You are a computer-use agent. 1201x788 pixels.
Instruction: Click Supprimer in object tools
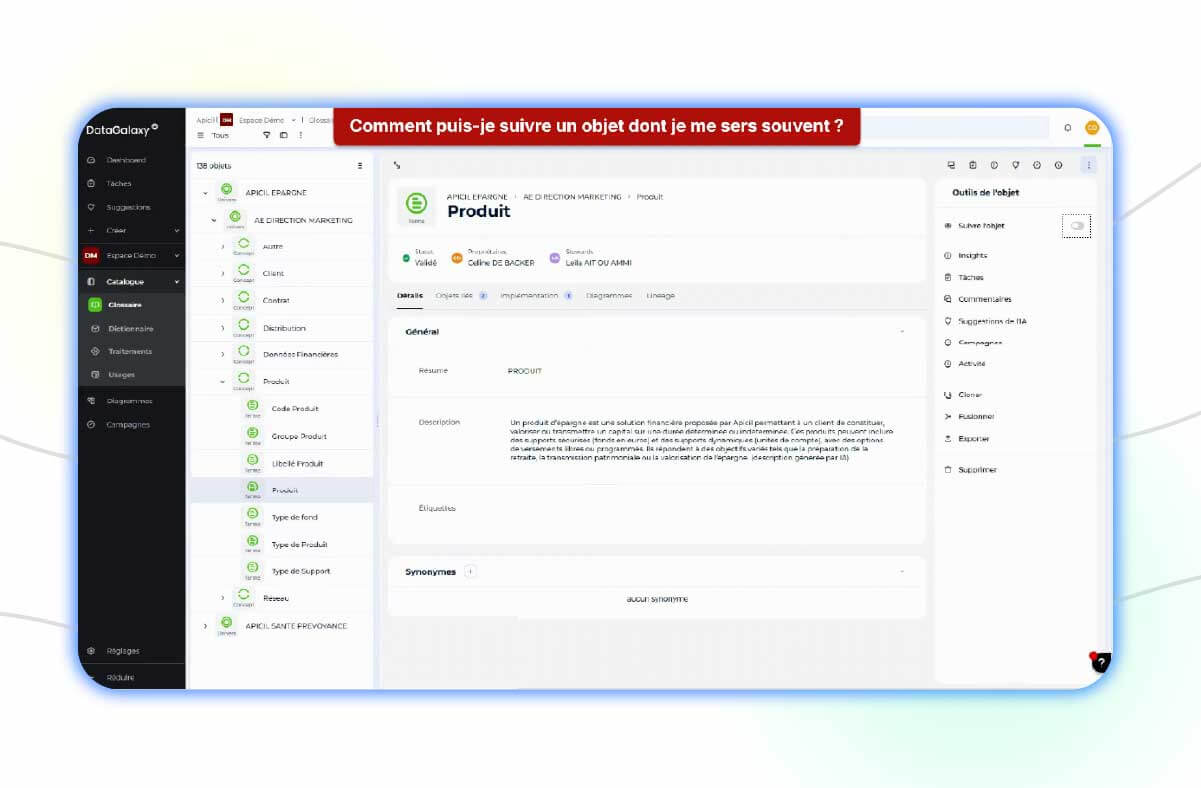[x=976, y=470]
